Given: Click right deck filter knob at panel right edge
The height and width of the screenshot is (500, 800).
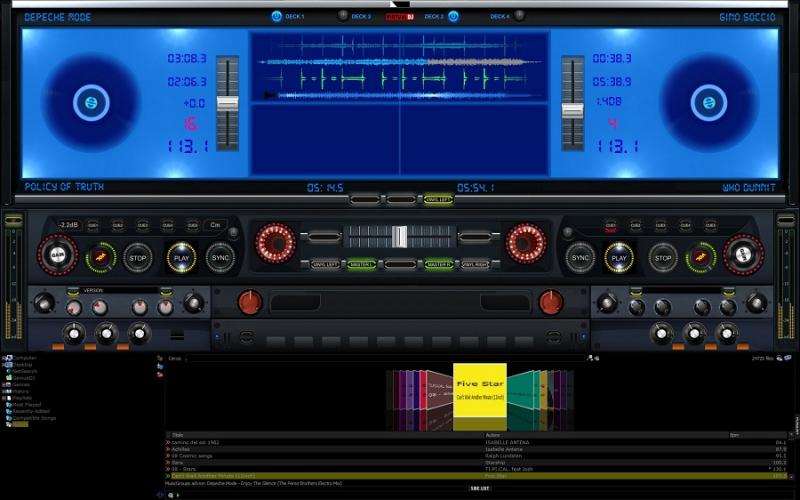Looking at the screenshot, I should coord(757,303).
